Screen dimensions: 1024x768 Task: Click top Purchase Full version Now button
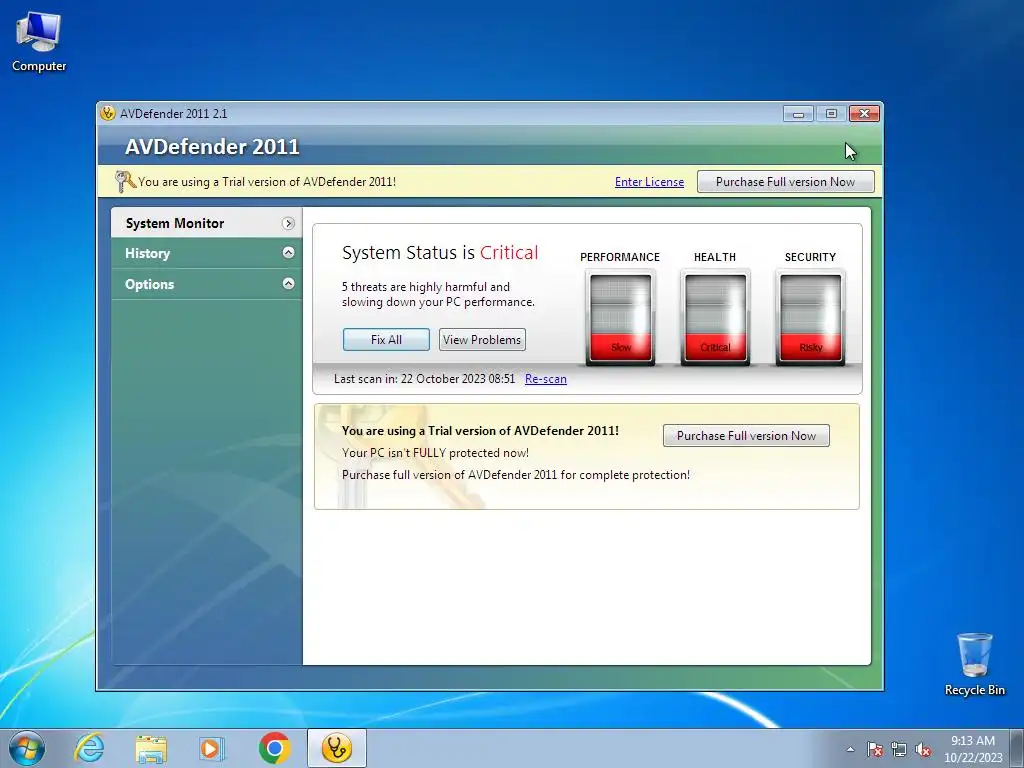pos(786,182)
